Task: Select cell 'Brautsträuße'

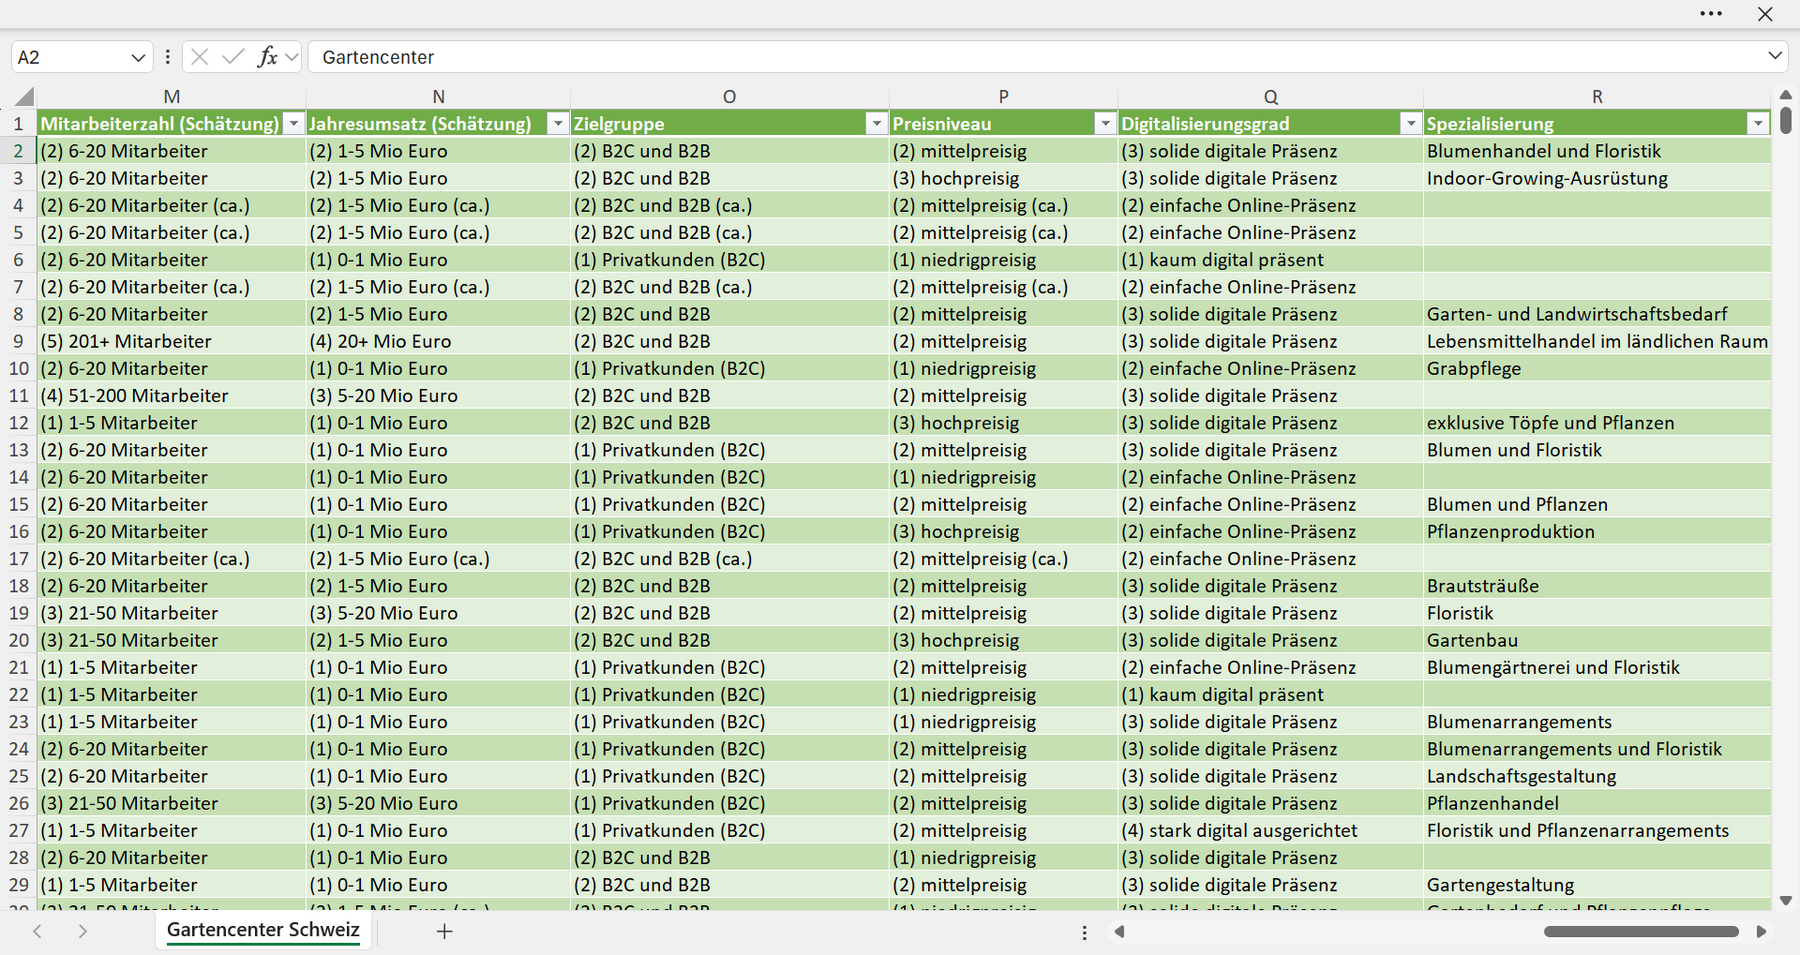Action: click(x=1597, y=586)
